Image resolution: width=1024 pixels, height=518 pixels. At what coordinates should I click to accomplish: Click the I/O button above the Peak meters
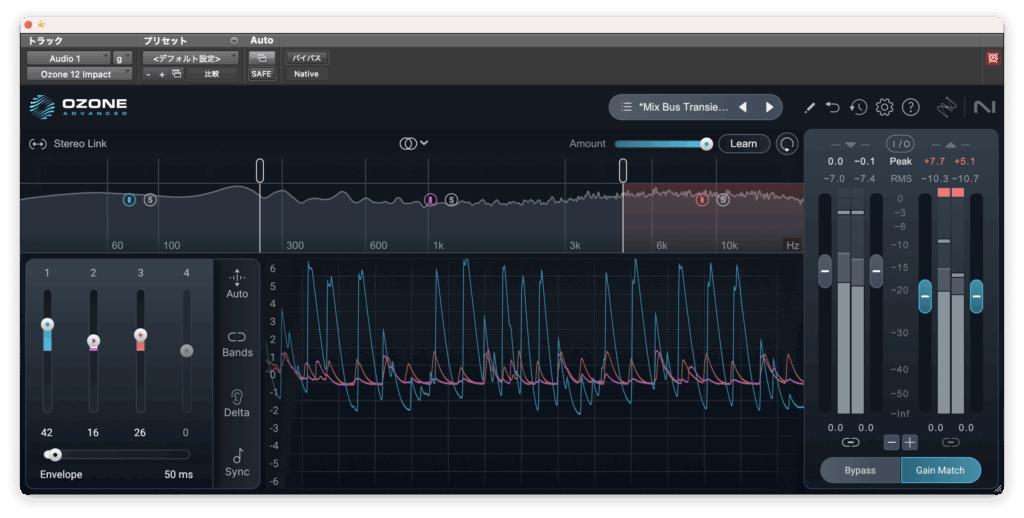[x=900, y=144]
